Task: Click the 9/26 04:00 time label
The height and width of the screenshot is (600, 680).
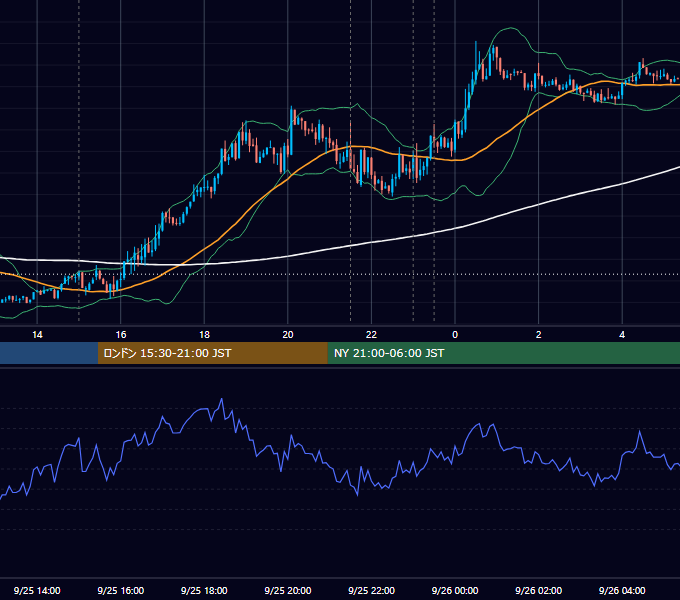Action: pyautogui.click(x=622, y=590)
